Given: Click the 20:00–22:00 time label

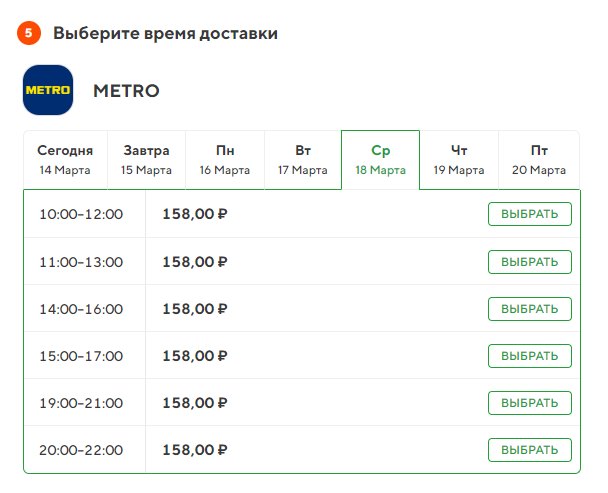Looking at the screenshot, I should pos(81,450).
